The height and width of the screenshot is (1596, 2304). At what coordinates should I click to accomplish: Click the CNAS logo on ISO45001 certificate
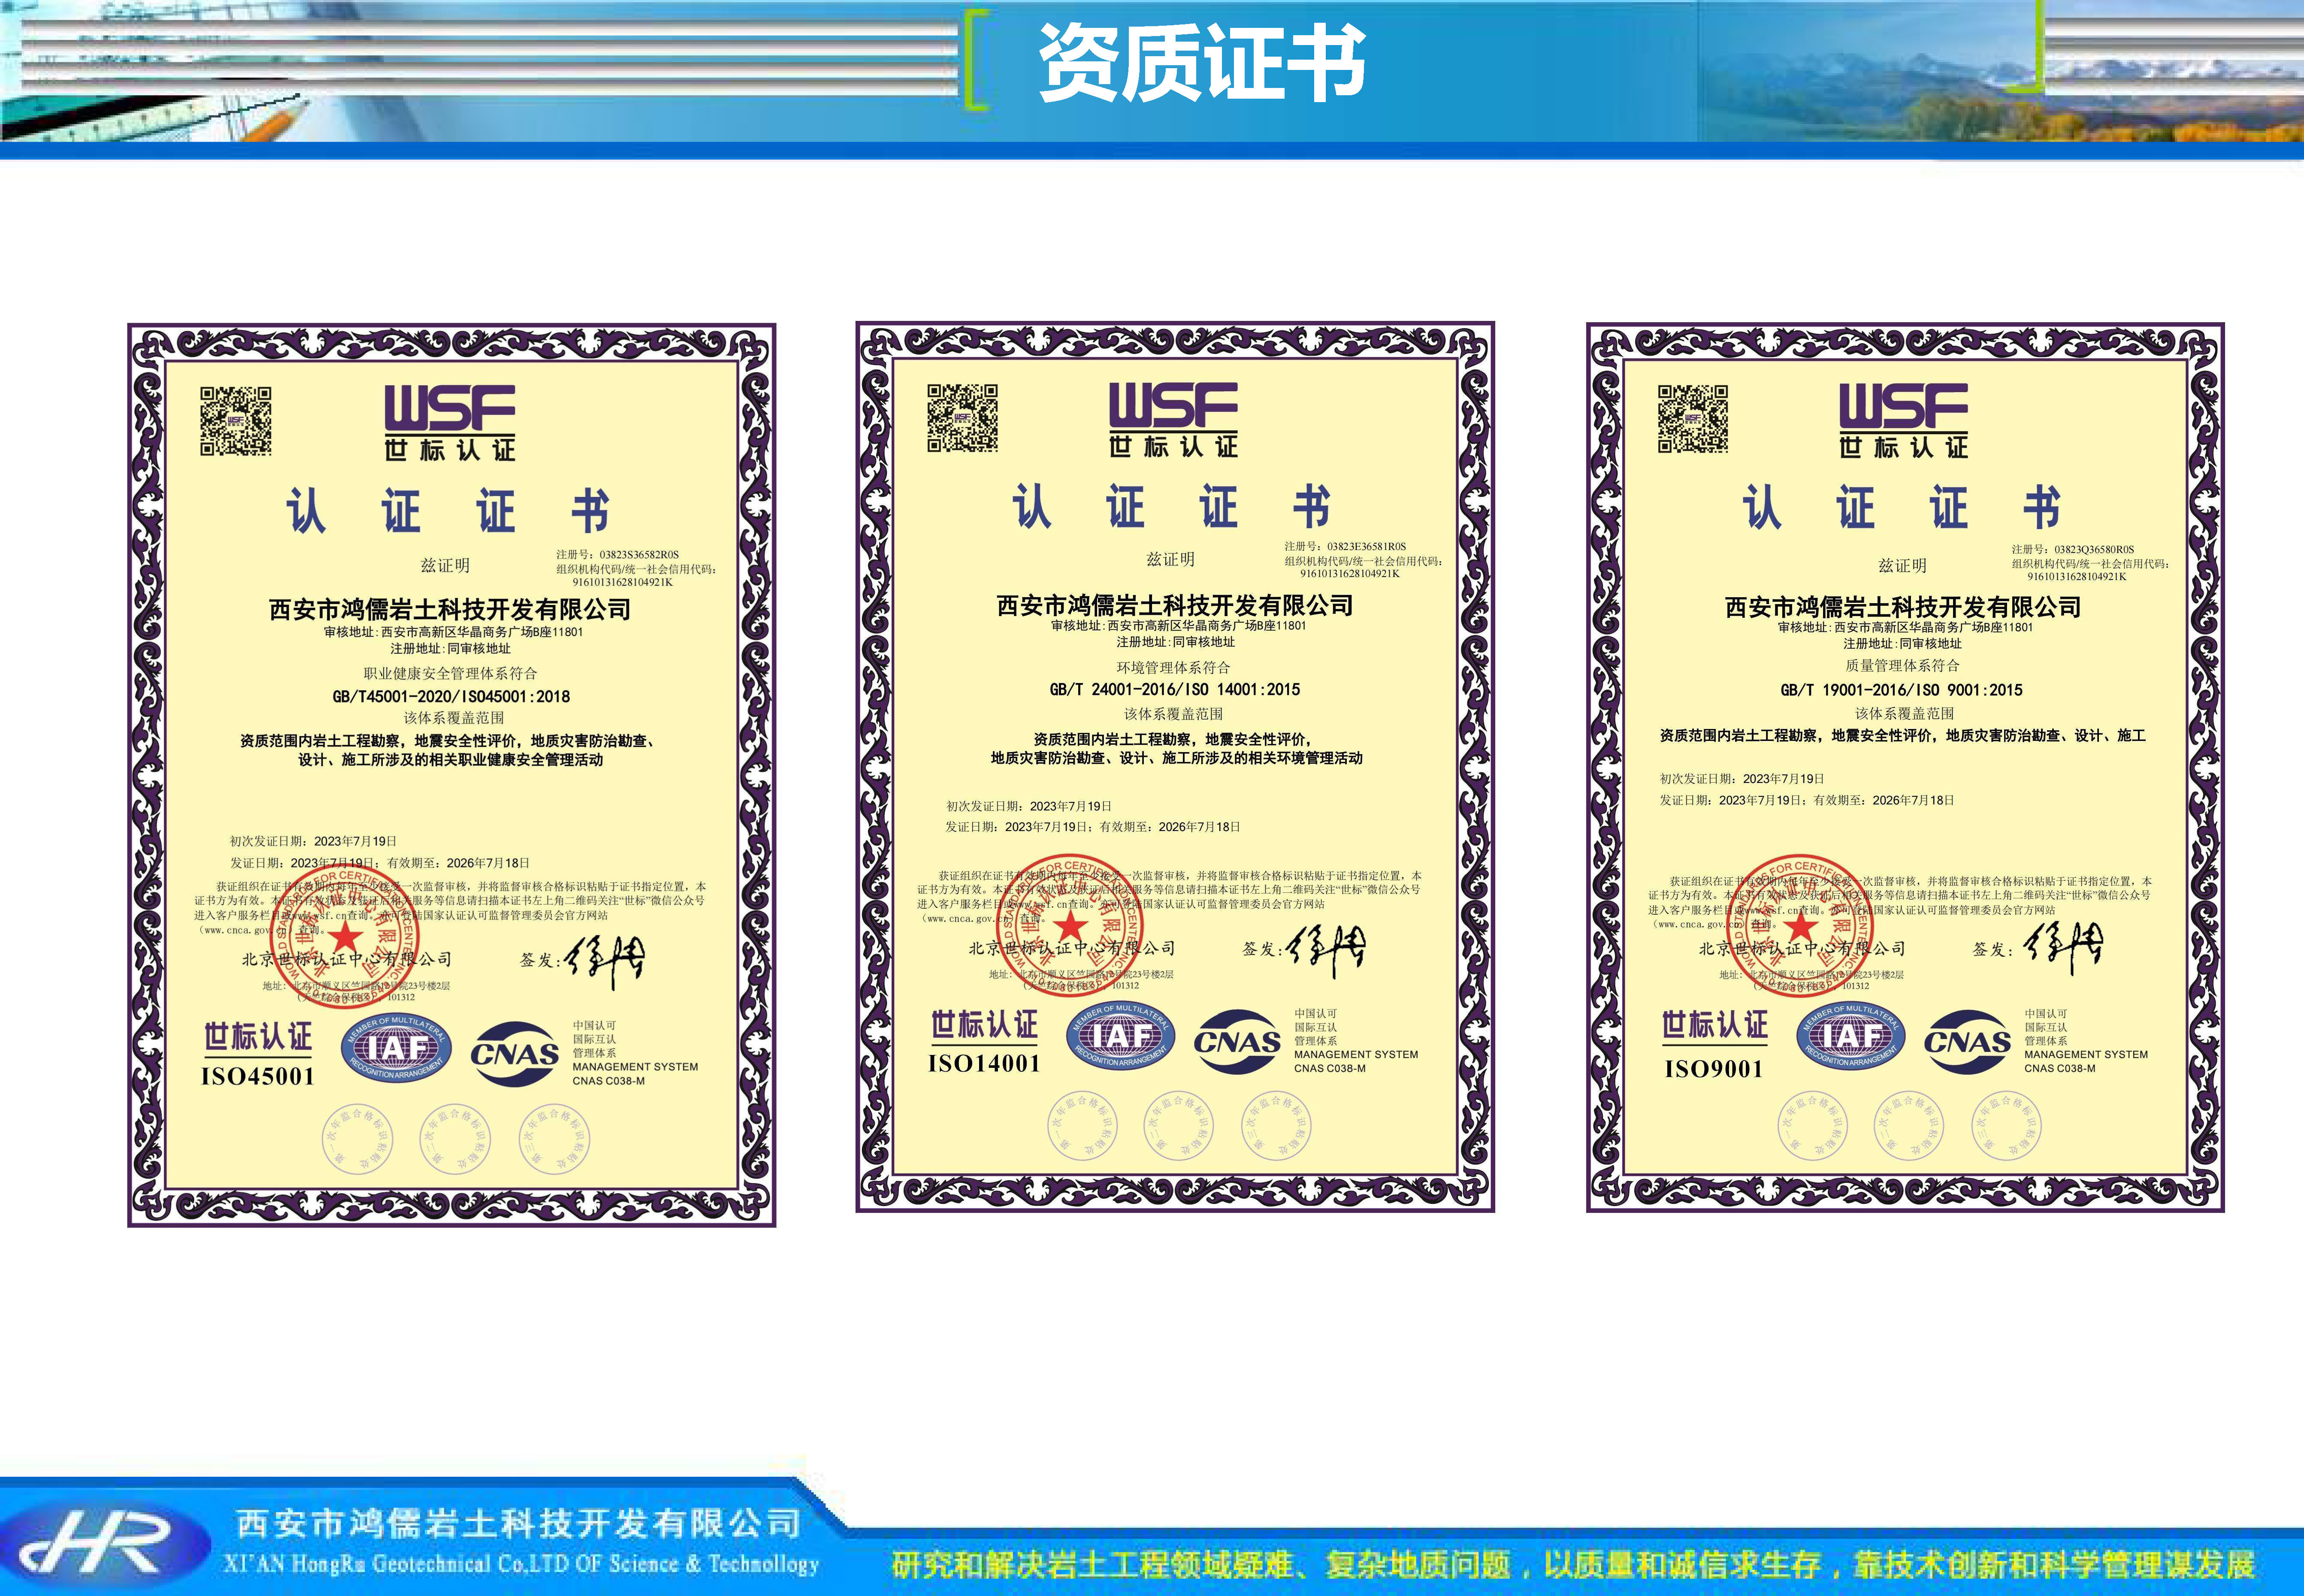[x=515, y=1054]
